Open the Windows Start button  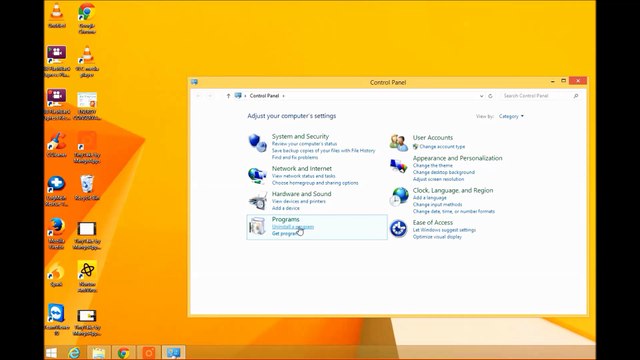(51, 353)
